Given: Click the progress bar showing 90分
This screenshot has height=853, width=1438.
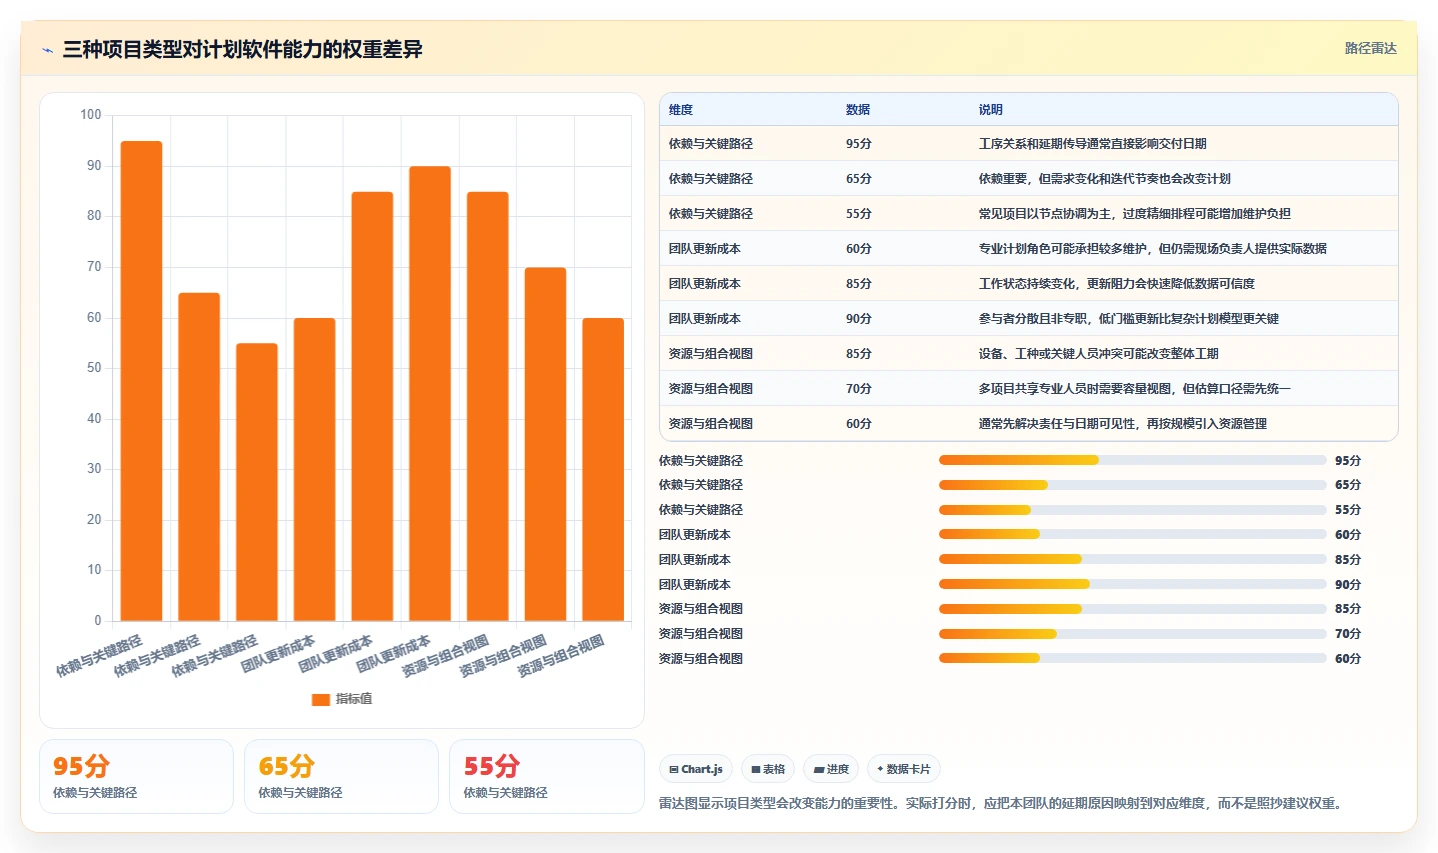Looking at the screenshot, I should [1132, 584].
